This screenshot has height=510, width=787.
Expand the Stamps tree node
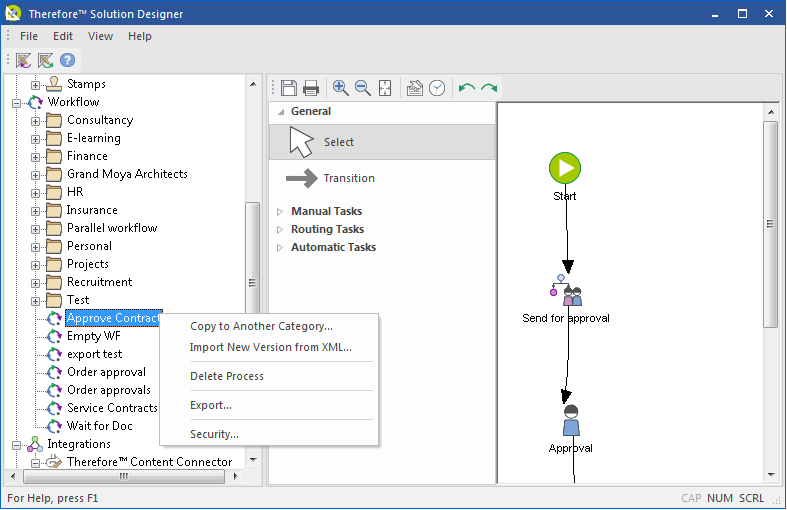[x=35, y=85]
